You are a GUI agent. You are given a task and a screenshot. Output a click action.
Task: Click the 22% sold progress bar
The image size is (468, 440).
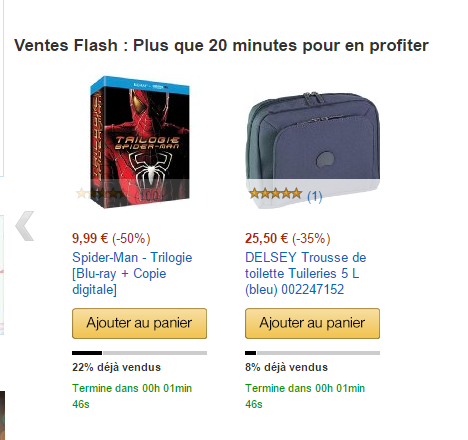click(139, 353)
